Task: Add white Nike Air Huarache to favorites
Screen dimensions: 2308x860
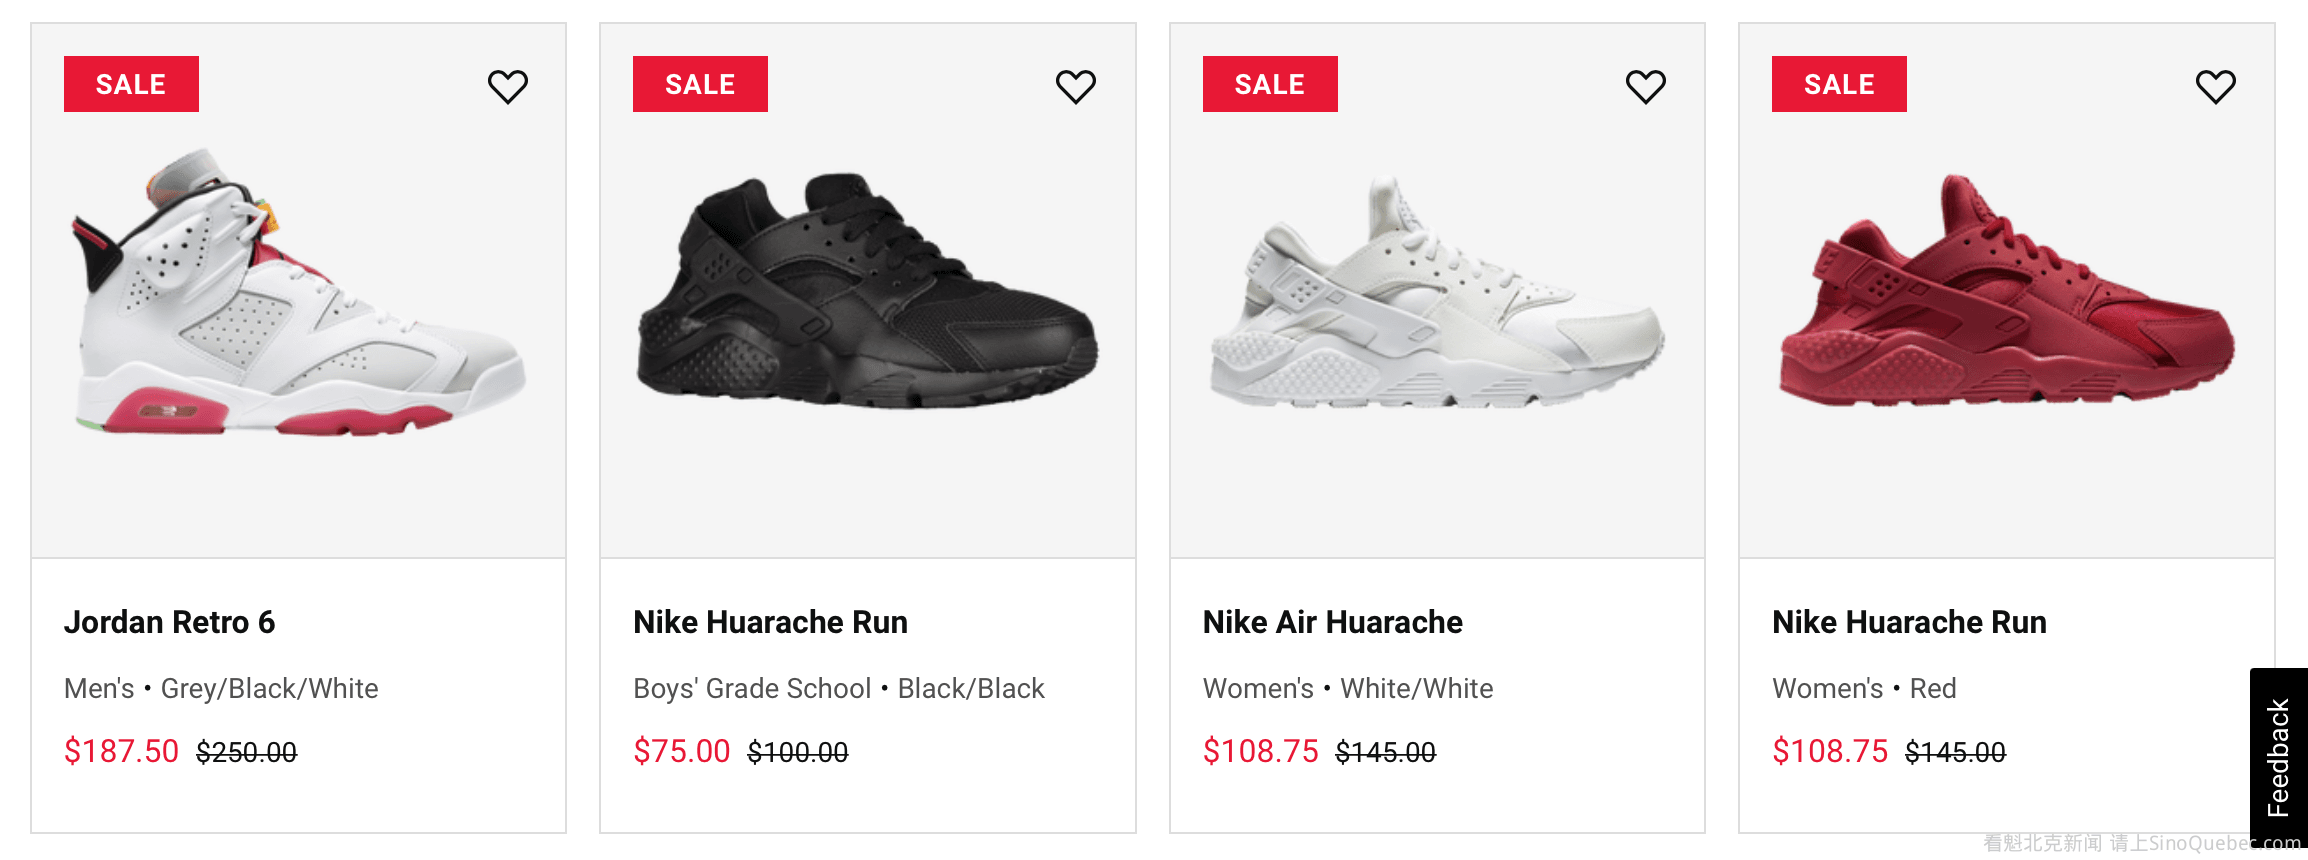Action: point(1646,87)
